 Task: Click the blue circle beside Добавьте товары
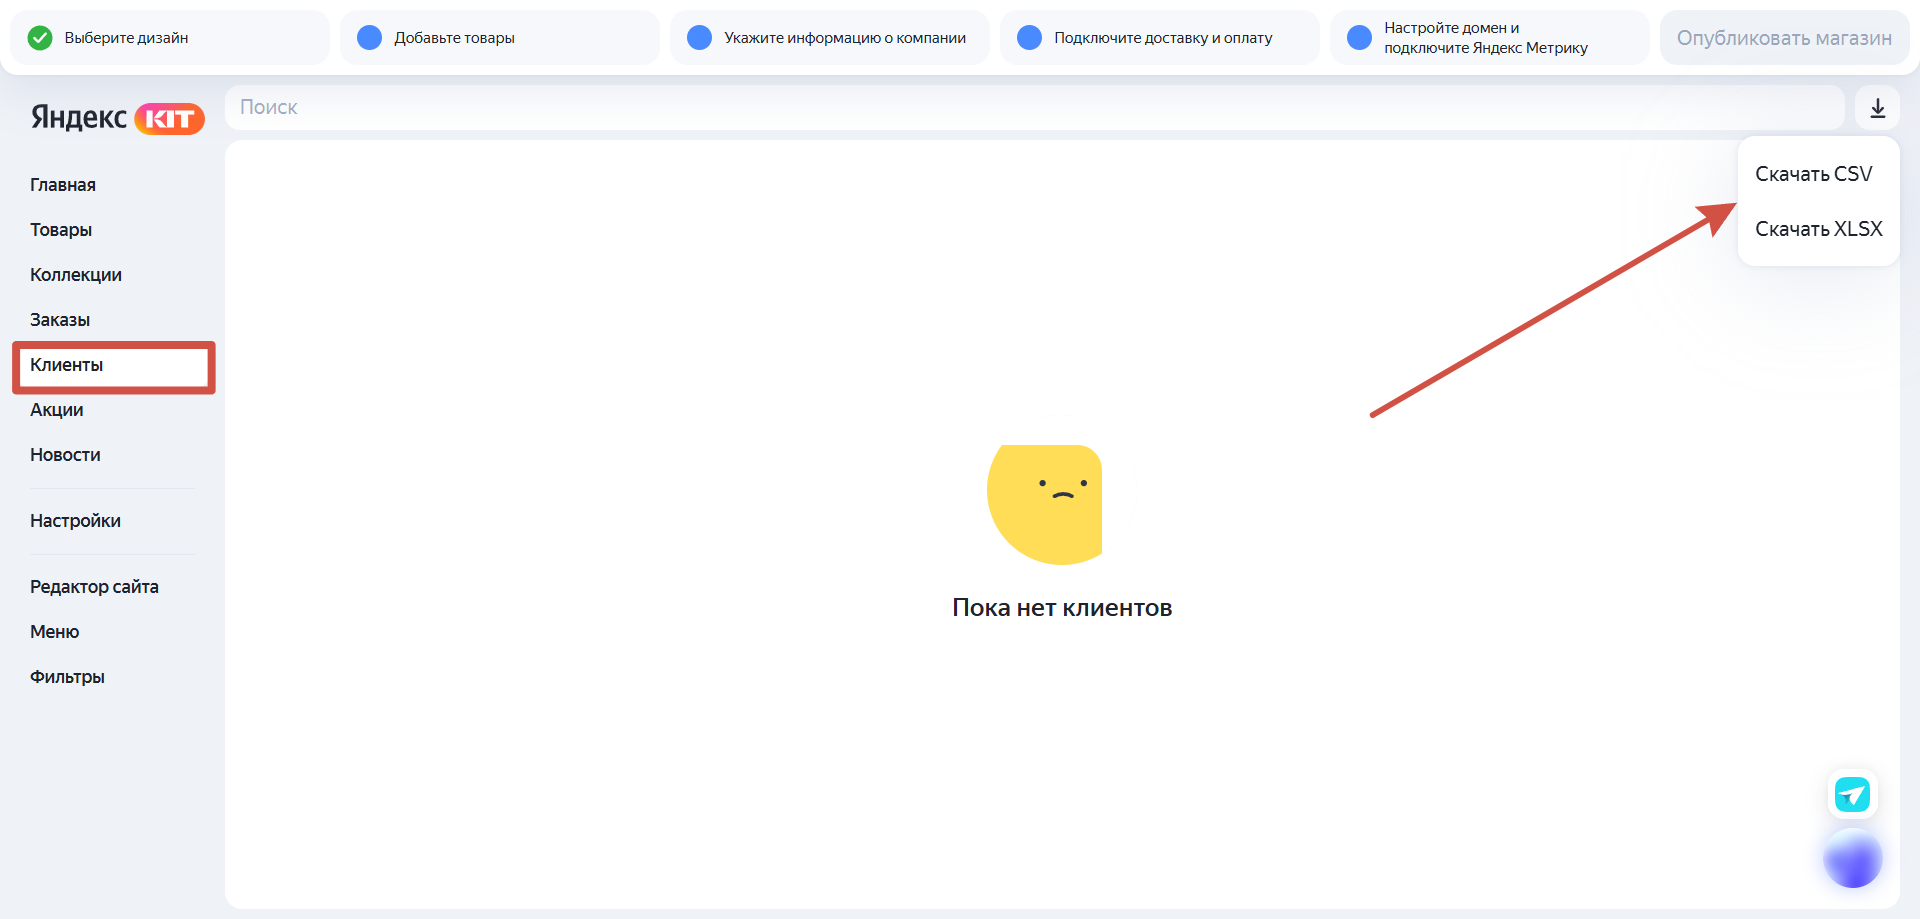370,38
